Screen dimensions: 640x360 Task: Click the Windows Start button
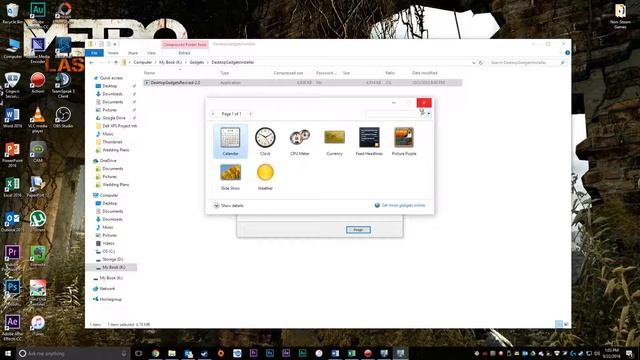tap(7, 353)
